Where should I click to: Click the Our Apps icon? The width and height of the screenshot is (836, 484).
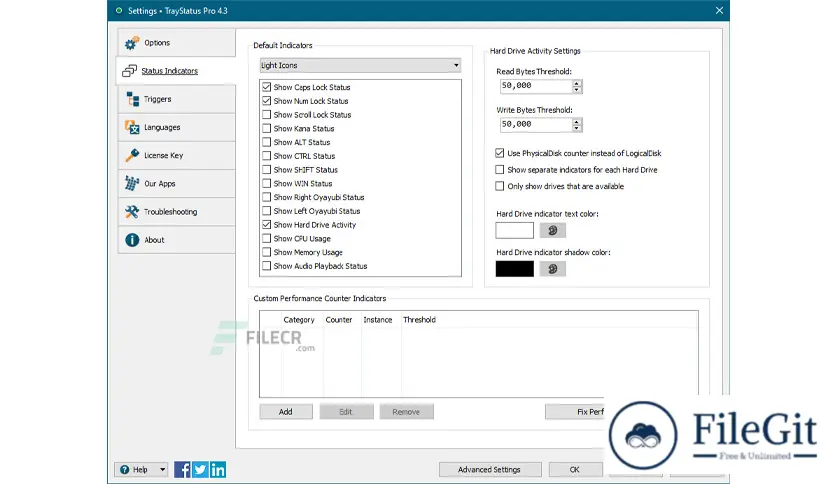(x=132, y=183)
